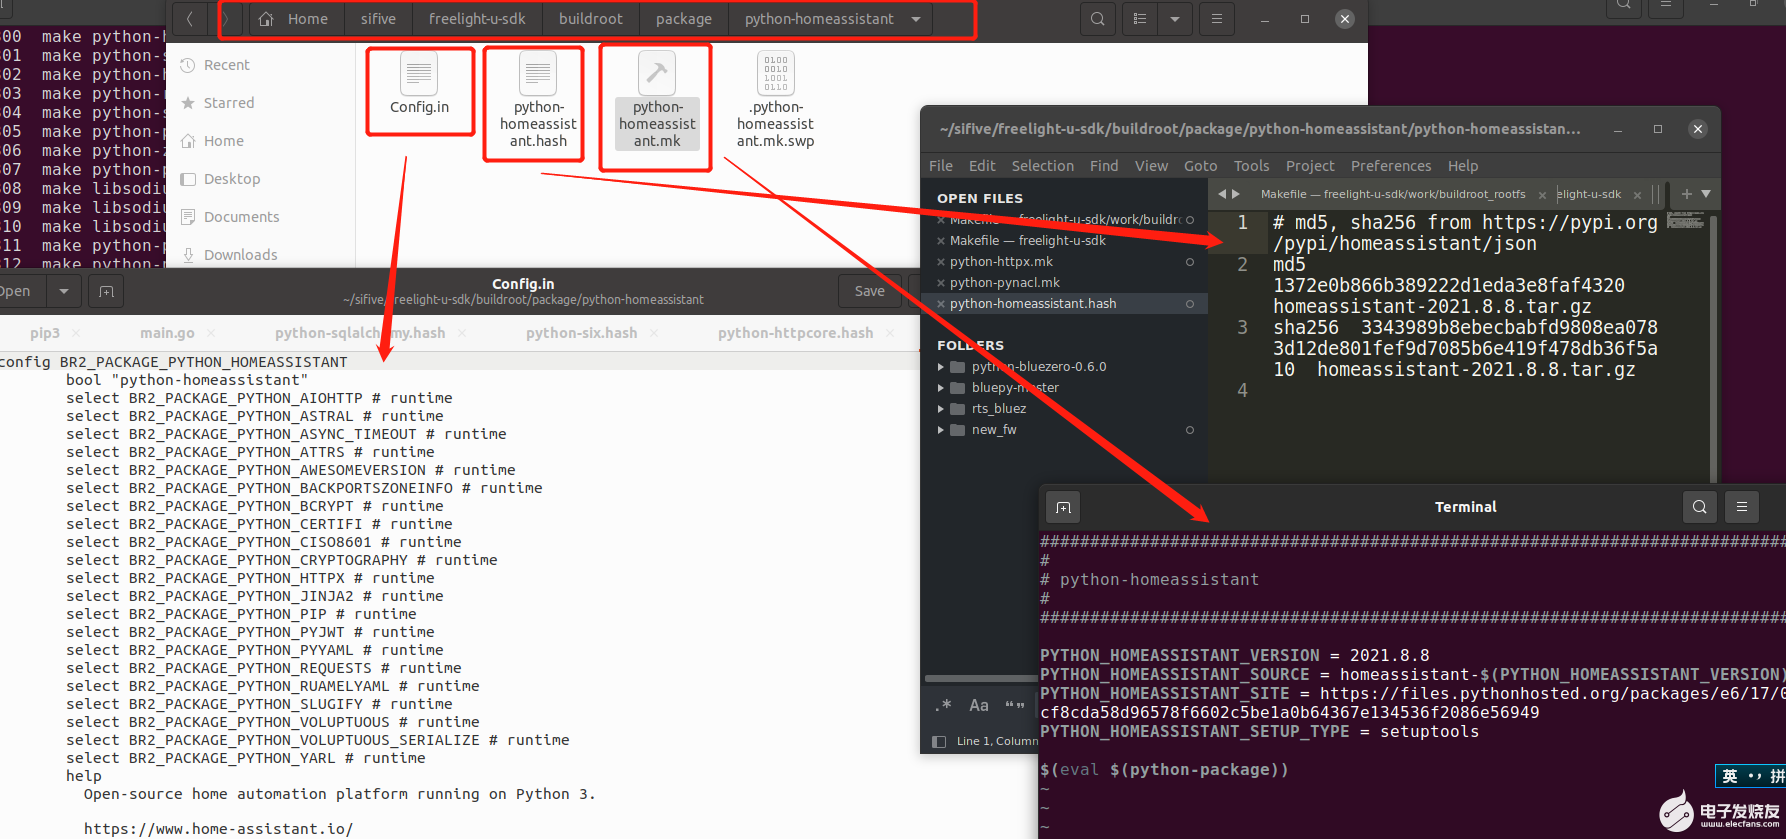Open the Terminal hamburger menu
The width and height of the screenshot is (1786, 839).
(1742, 507)
